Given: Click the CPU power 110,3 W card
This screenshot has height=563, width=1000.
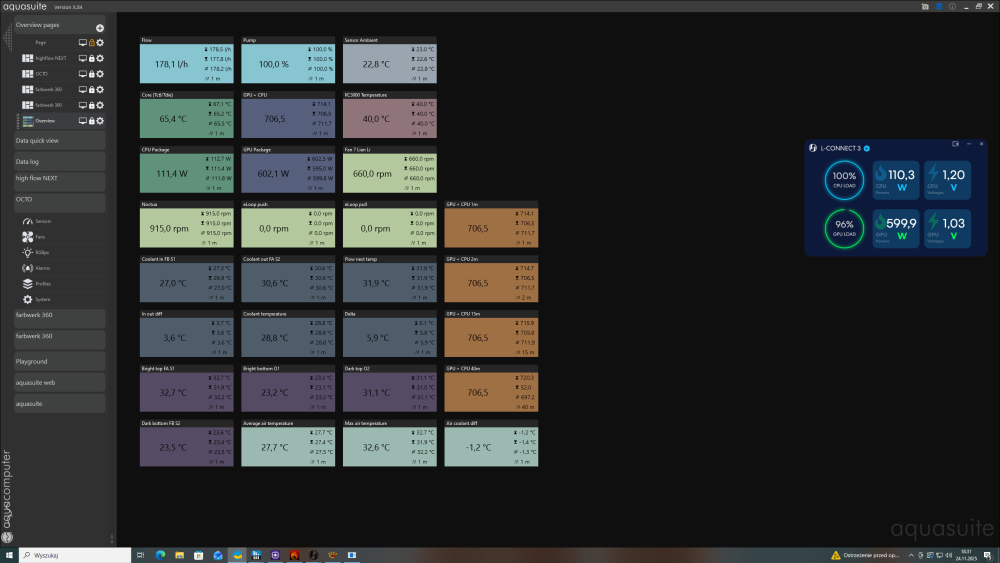Looking at the screenshot, I should point(896,180).
